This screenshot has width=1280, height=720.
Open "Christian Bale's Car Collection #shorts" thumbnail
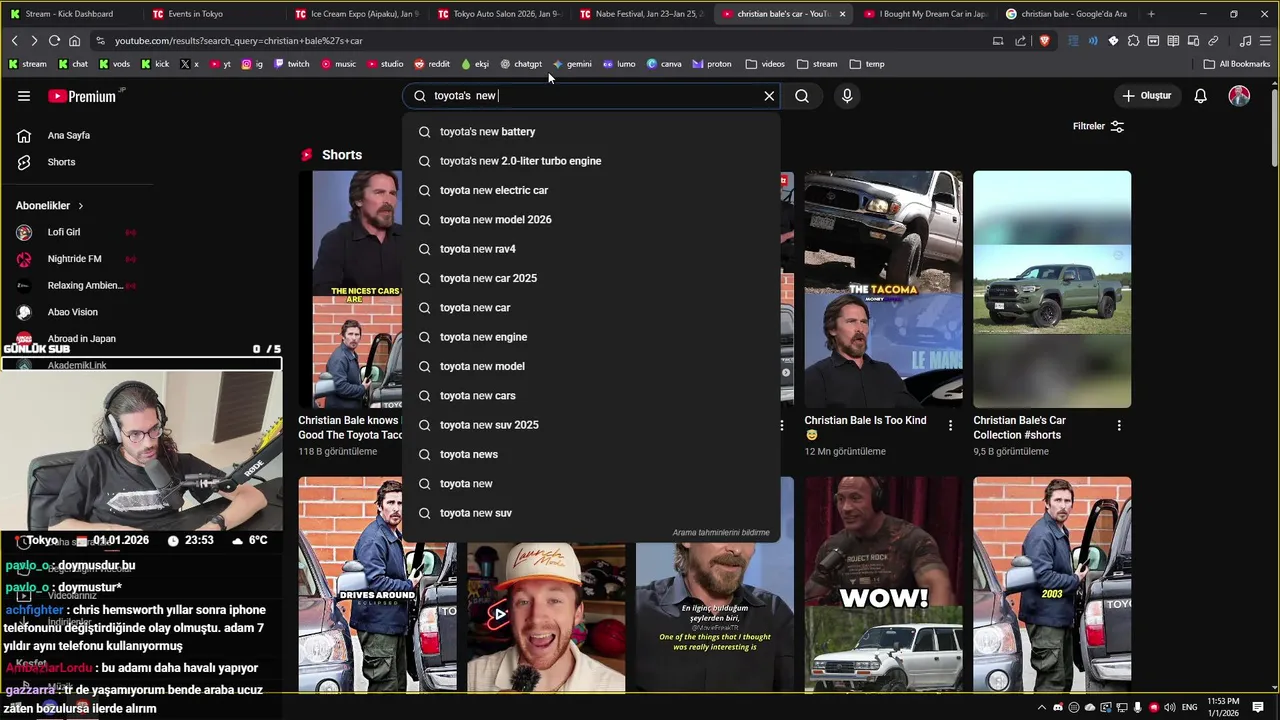click(1052, 289)
